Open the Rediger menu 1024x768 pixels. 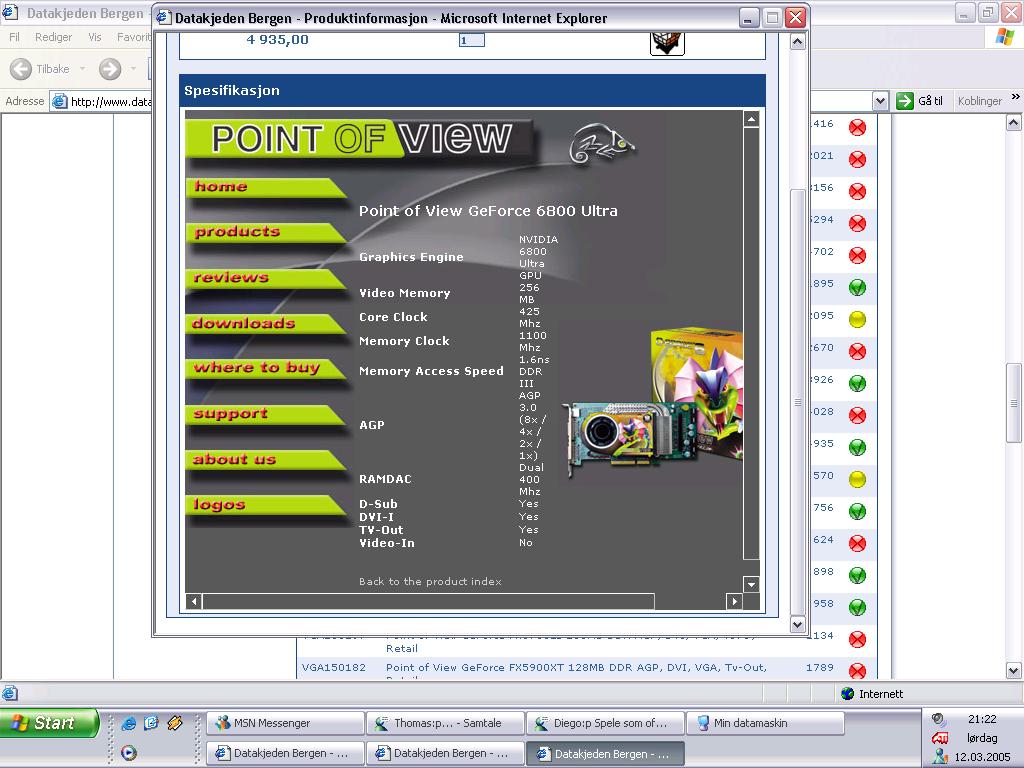(x=53, y=37)
